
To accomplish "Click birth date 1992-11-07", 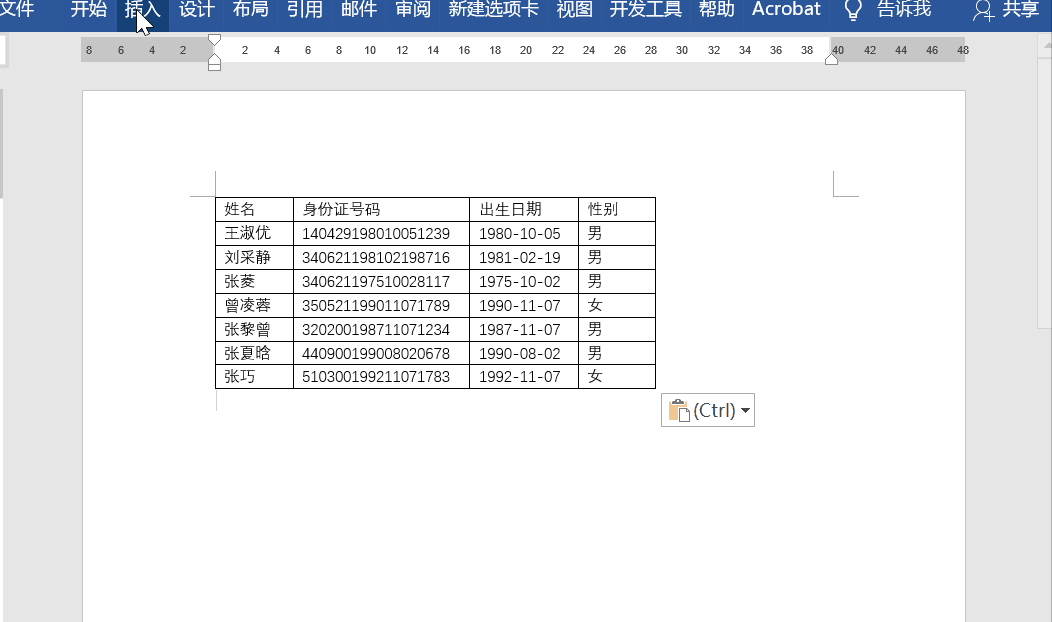I will pos(519,376).
